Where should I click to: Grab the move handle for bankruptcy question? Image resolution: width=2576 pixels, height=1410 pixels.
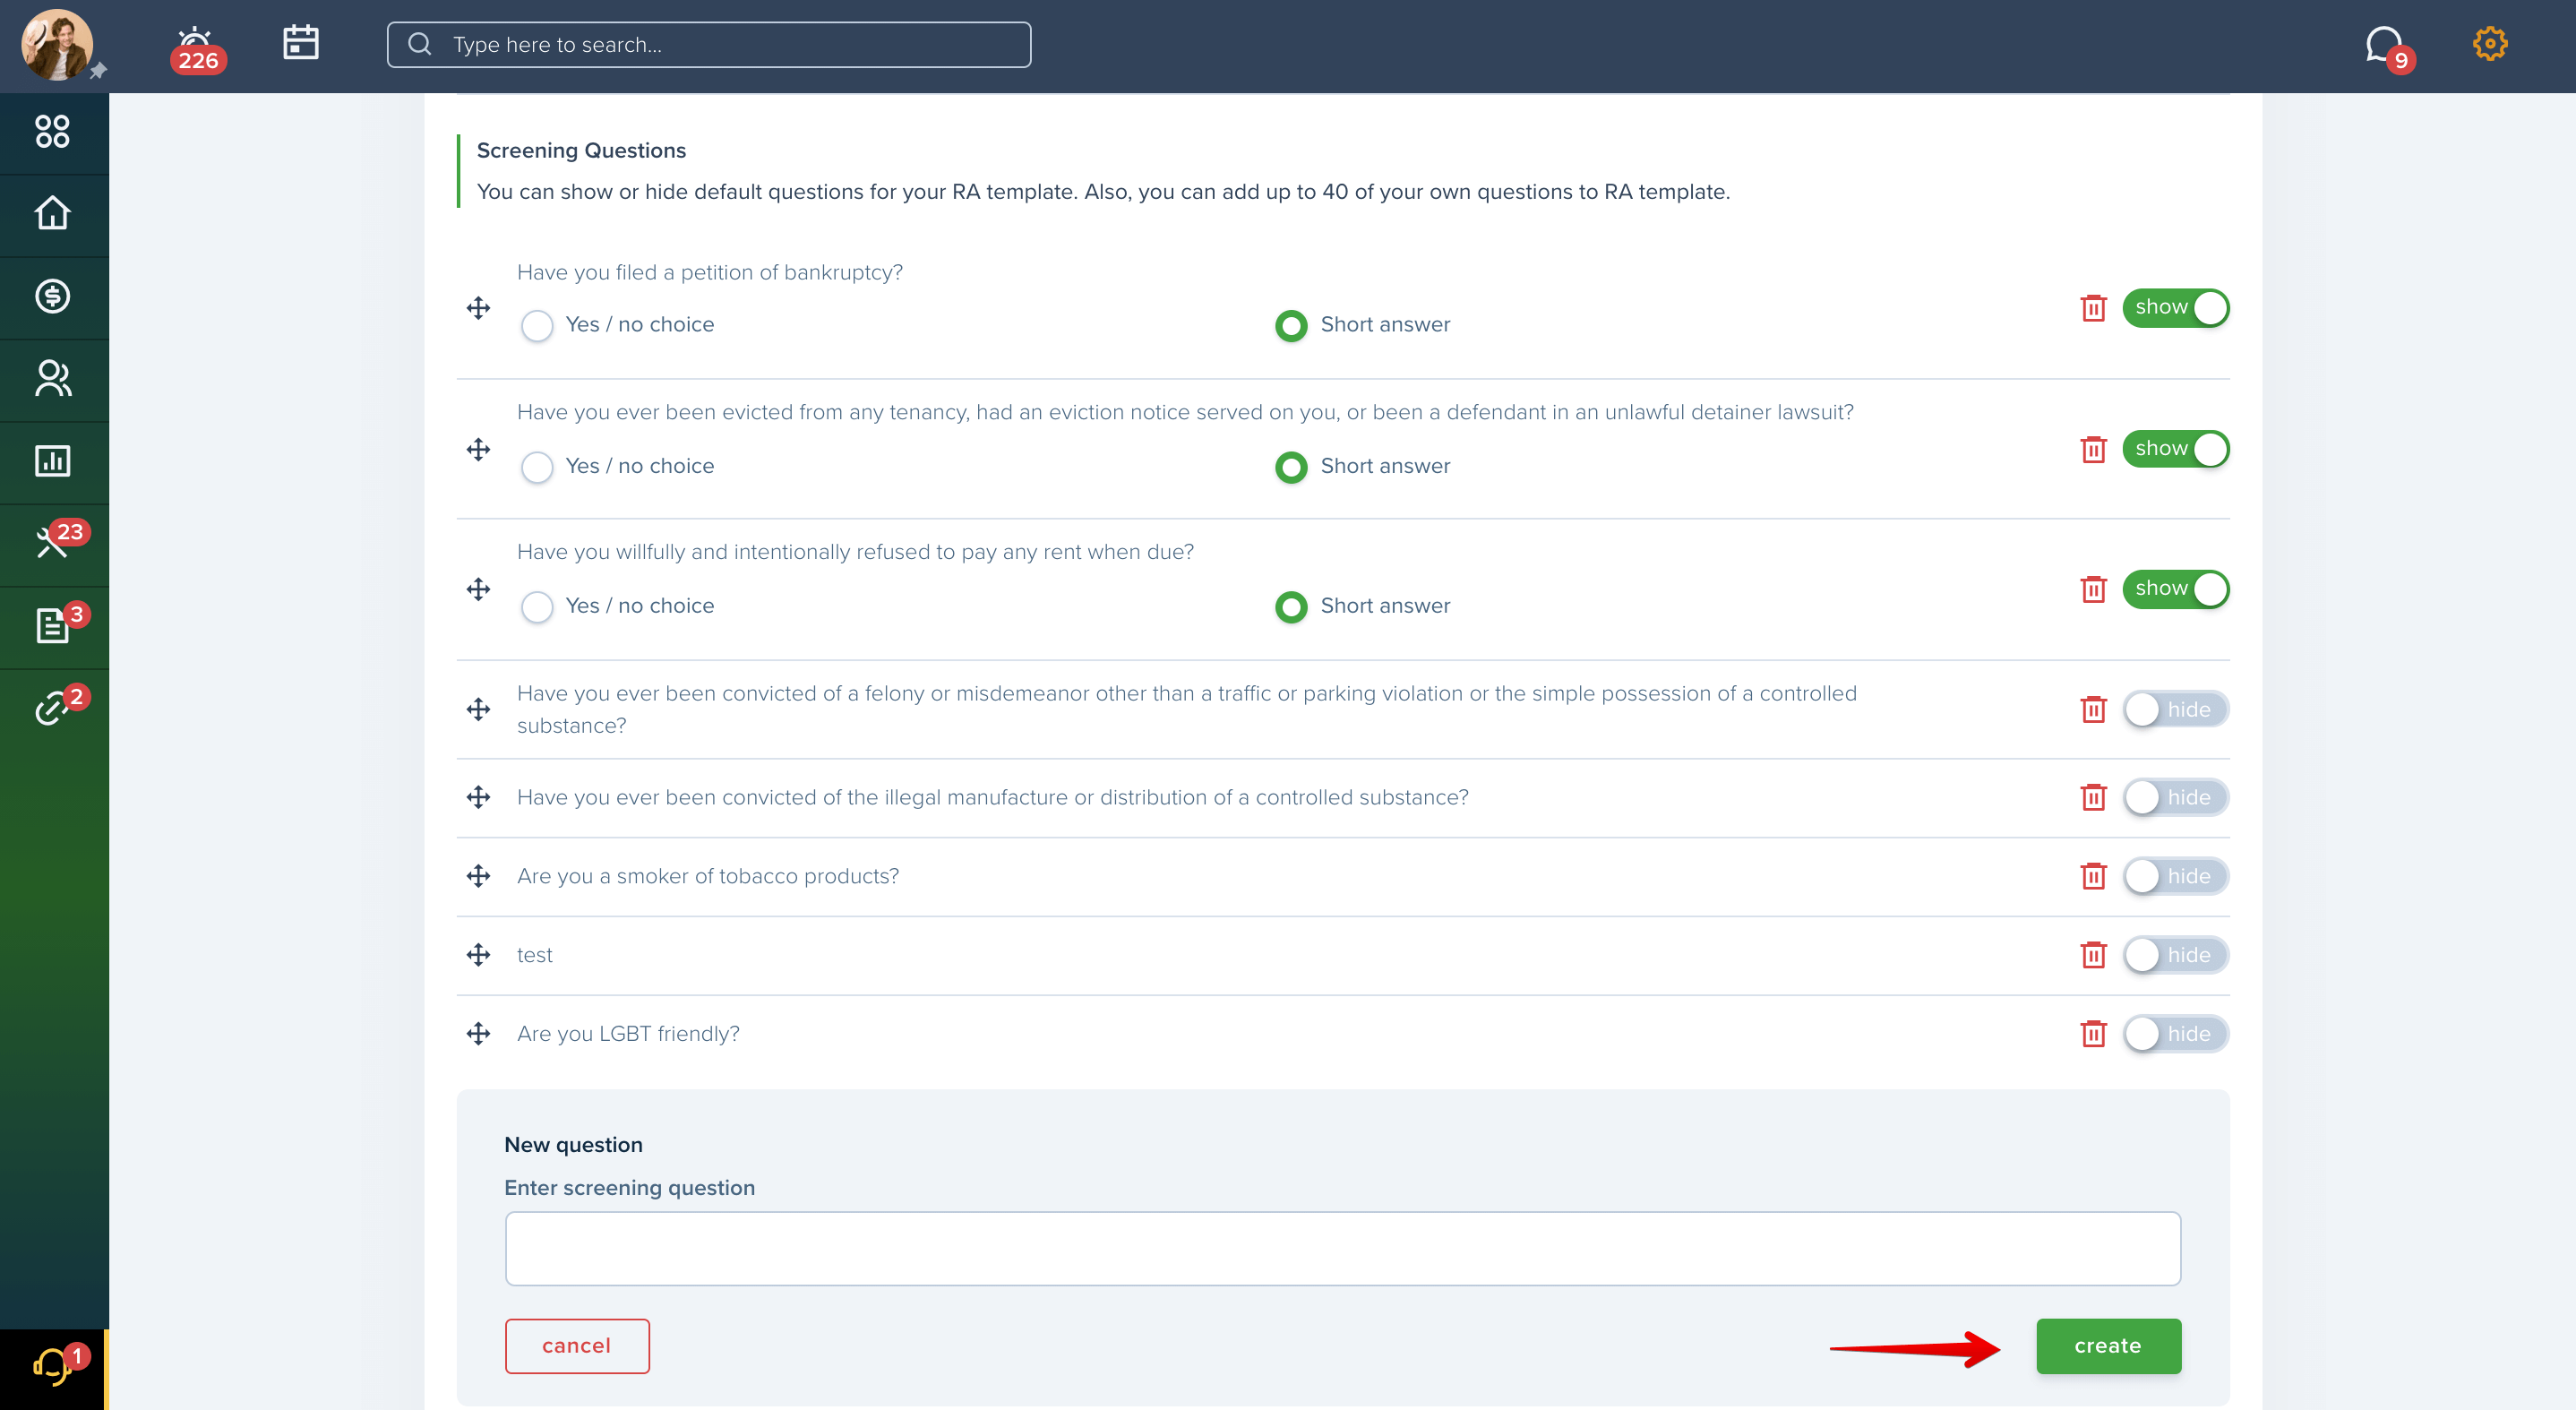click(x=478, y=308)
